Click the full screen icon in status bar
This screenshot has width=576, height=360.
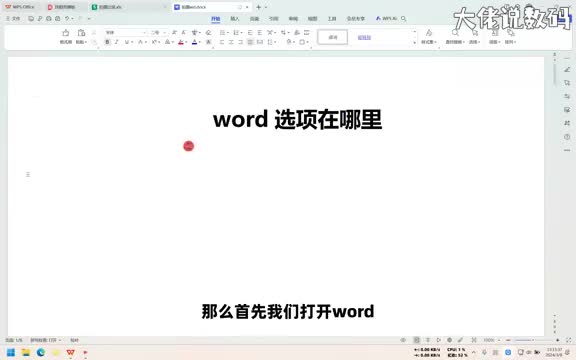(x=568, y=340)
